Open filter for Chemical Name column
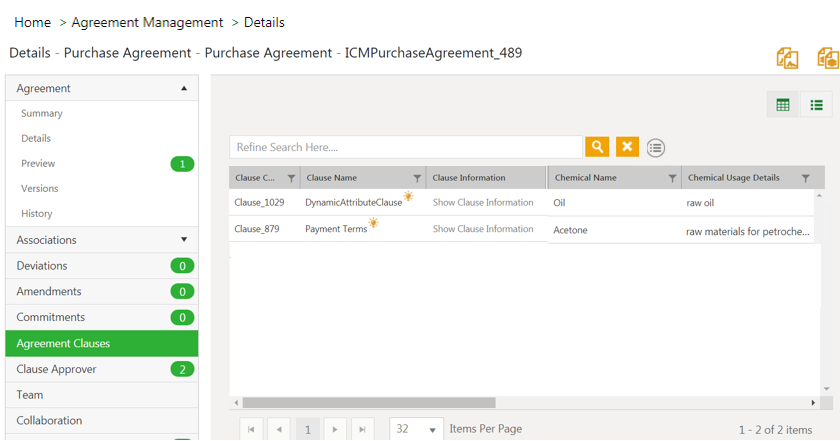The width and height of the screenshot is (840, 441). (x=672, y=178)
